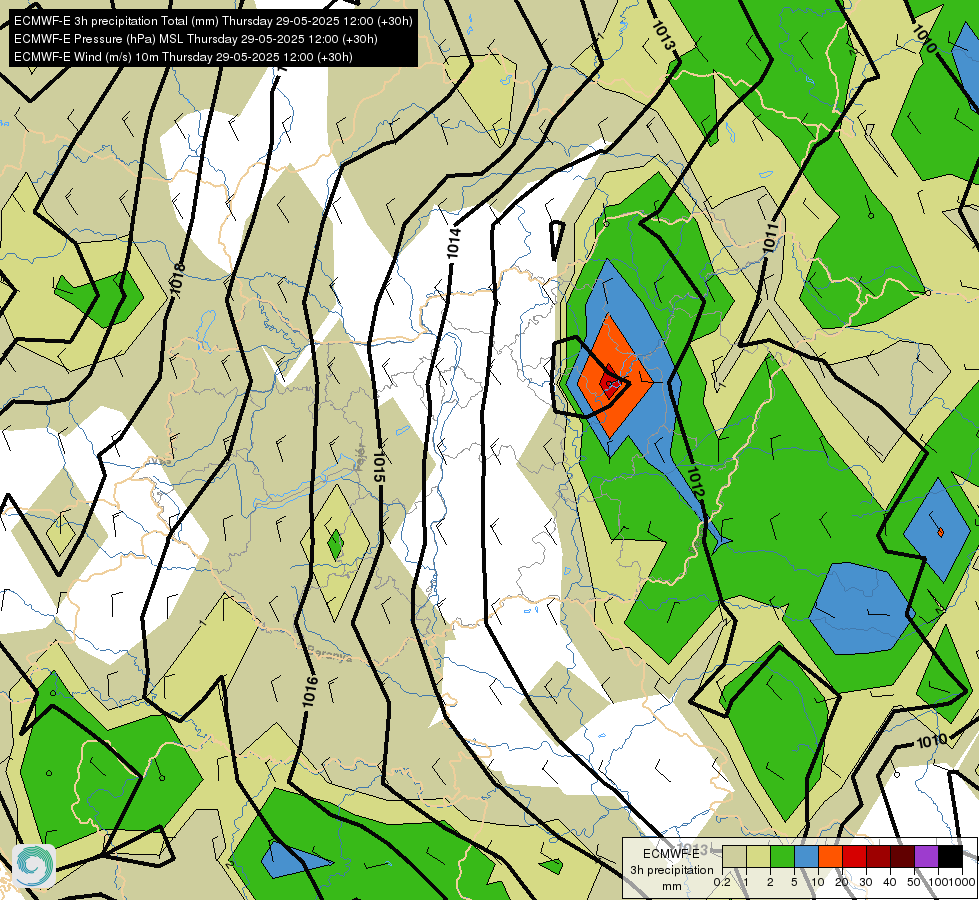This screenshot has height=900, width=979.
Task: Select the 1012 isobar label
Action: [x=696, y=482]
